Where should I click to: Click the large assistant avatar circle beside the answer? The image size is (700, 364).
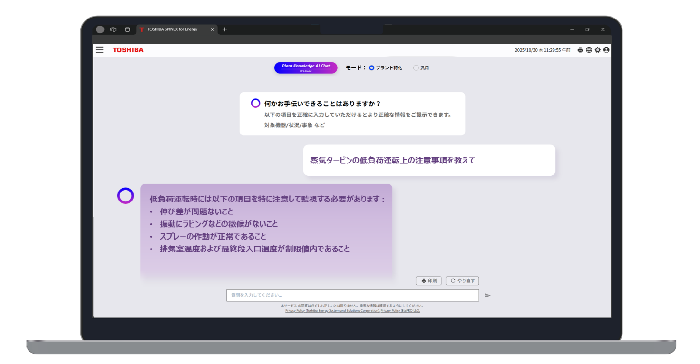[125, 196]
